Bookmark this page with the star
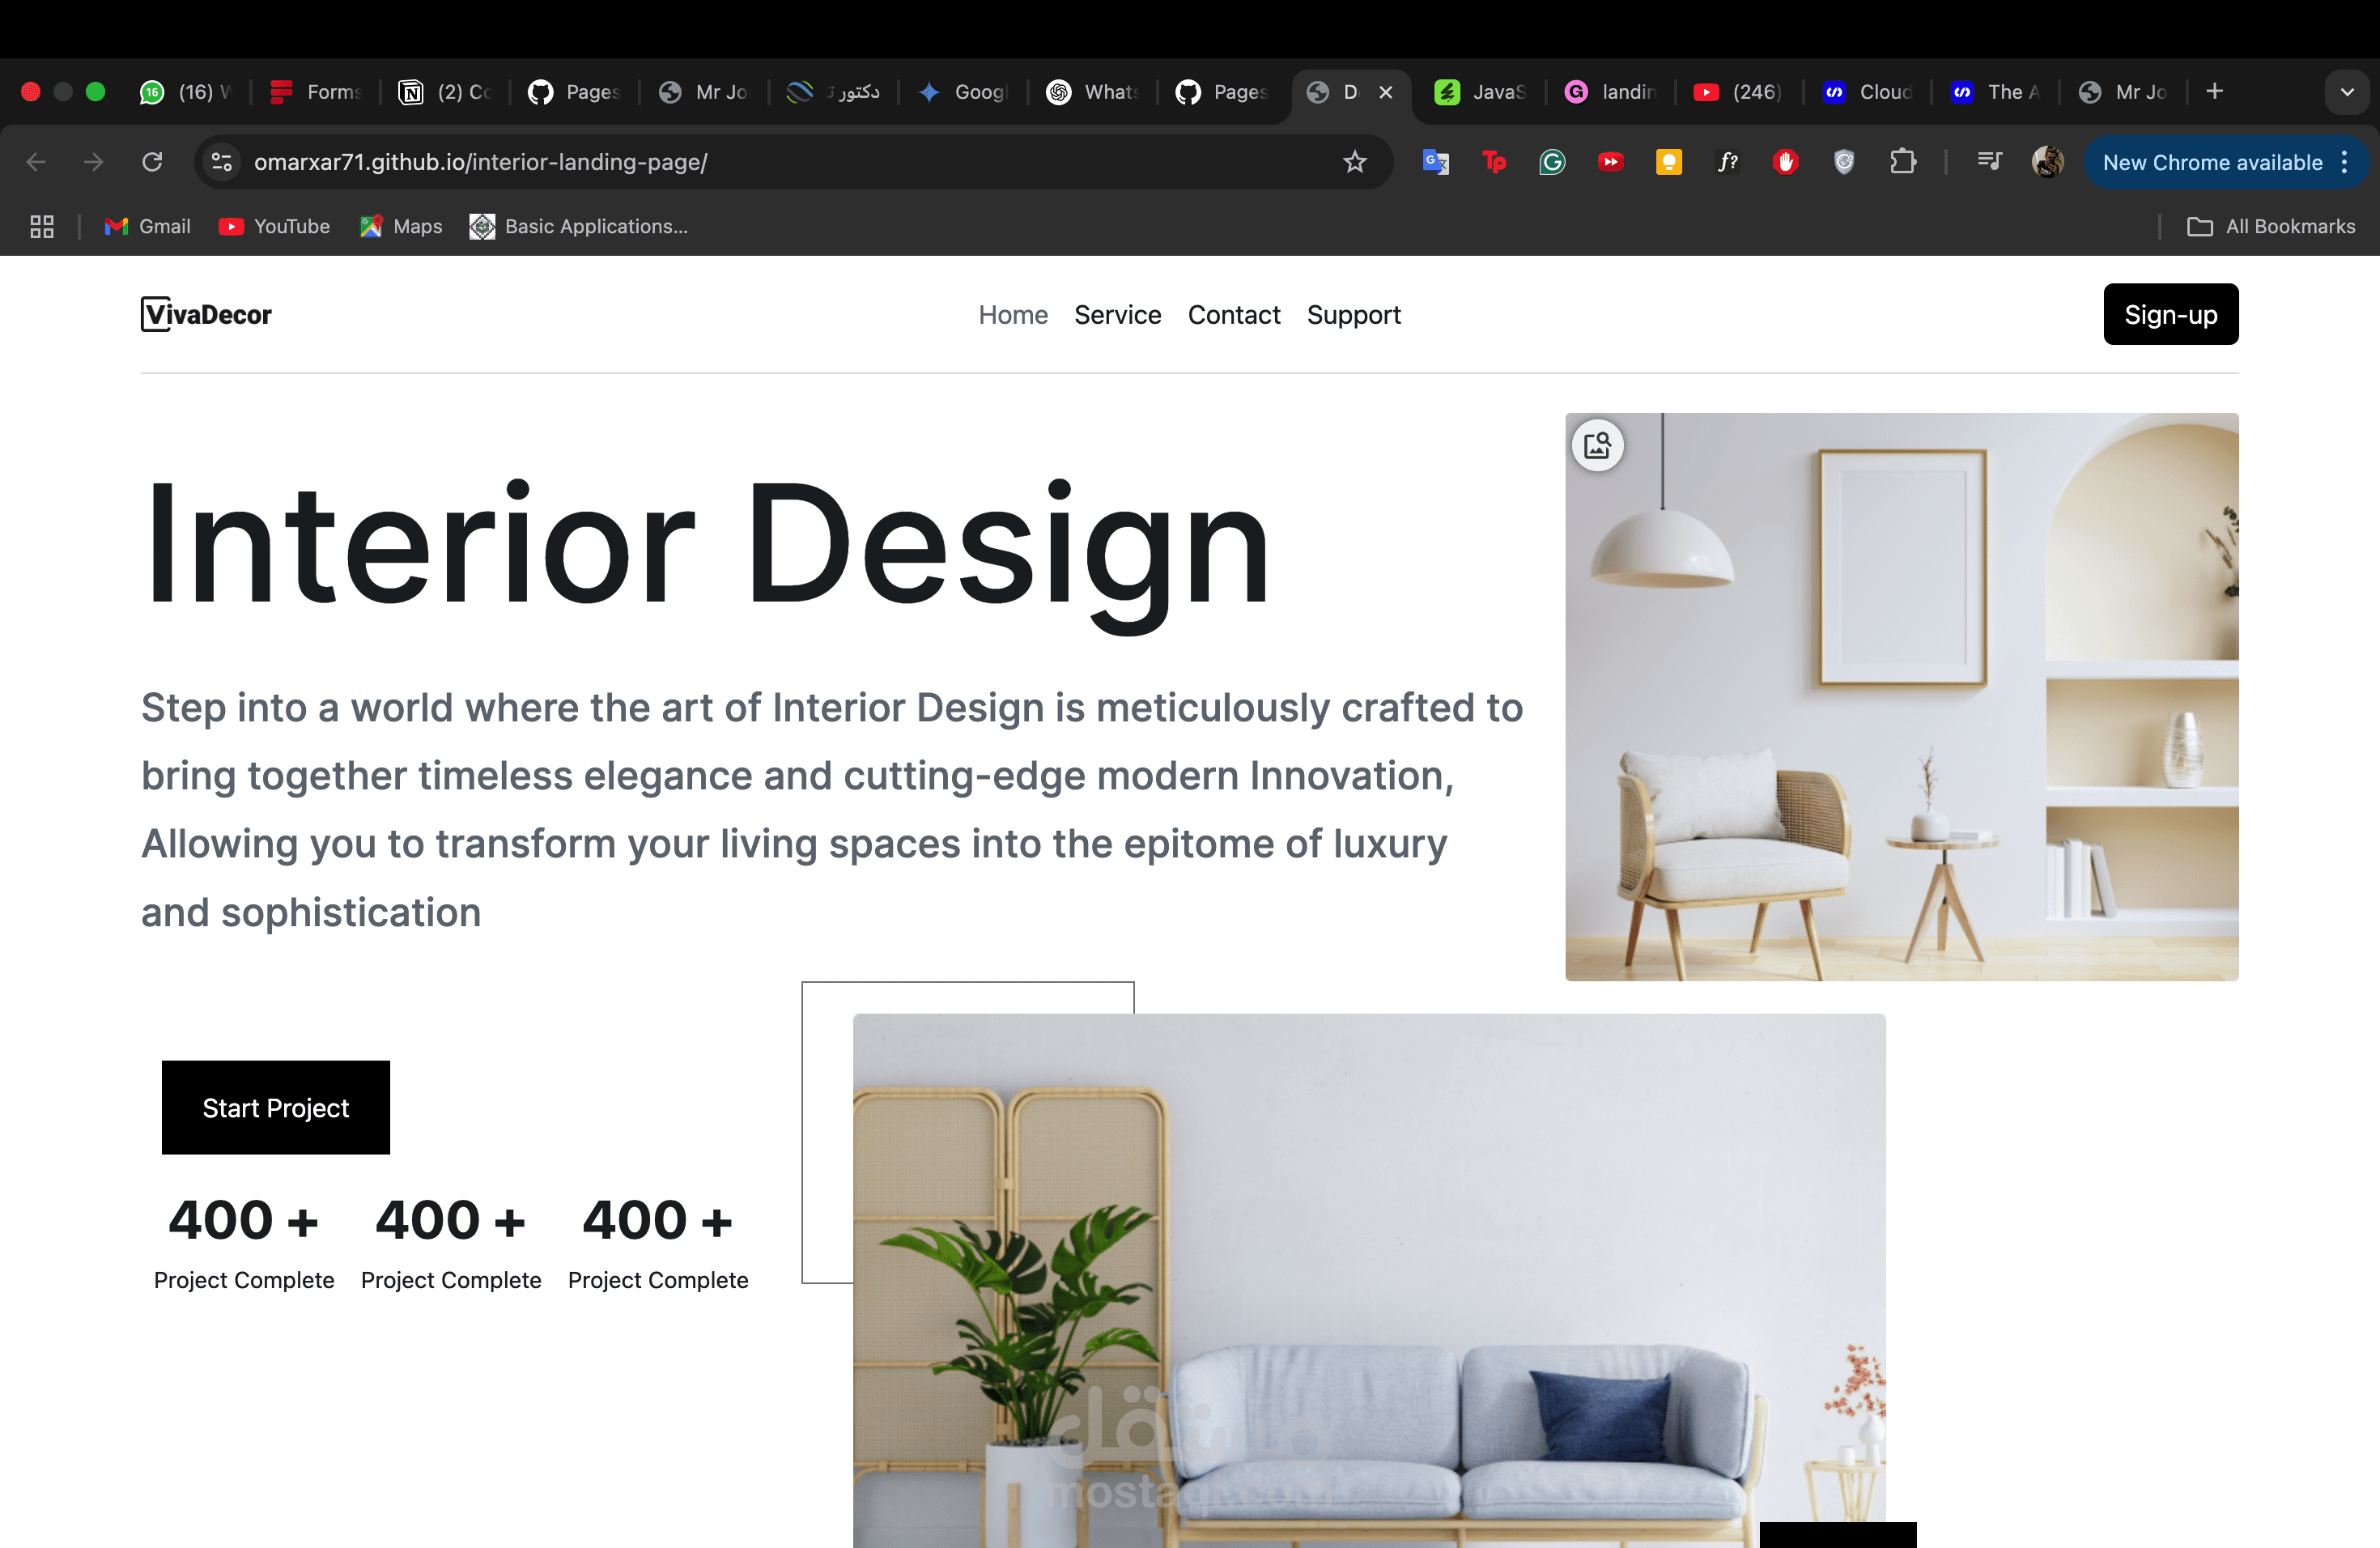This screenshot has width=2380, height=1548. point(1355,162)
